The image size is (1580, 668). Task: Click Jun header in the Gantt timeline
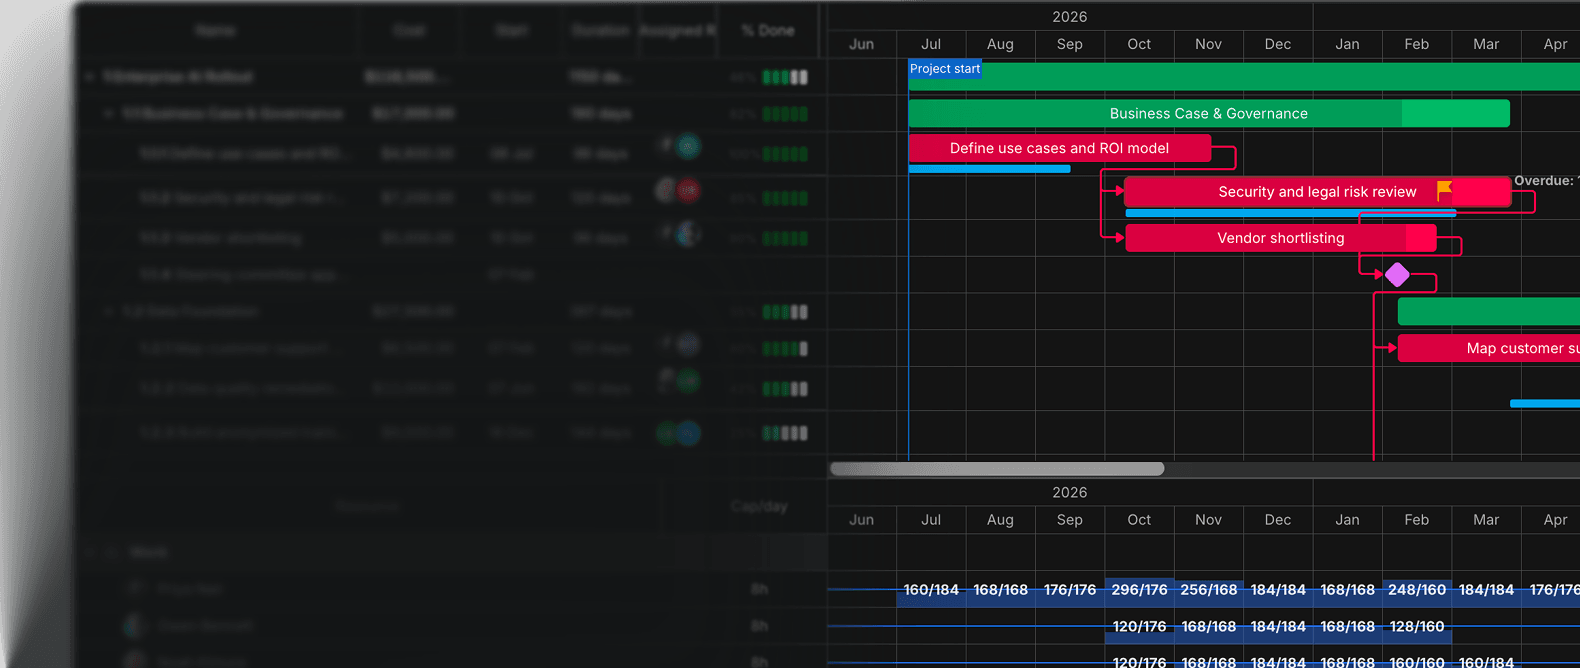(861, 44)
